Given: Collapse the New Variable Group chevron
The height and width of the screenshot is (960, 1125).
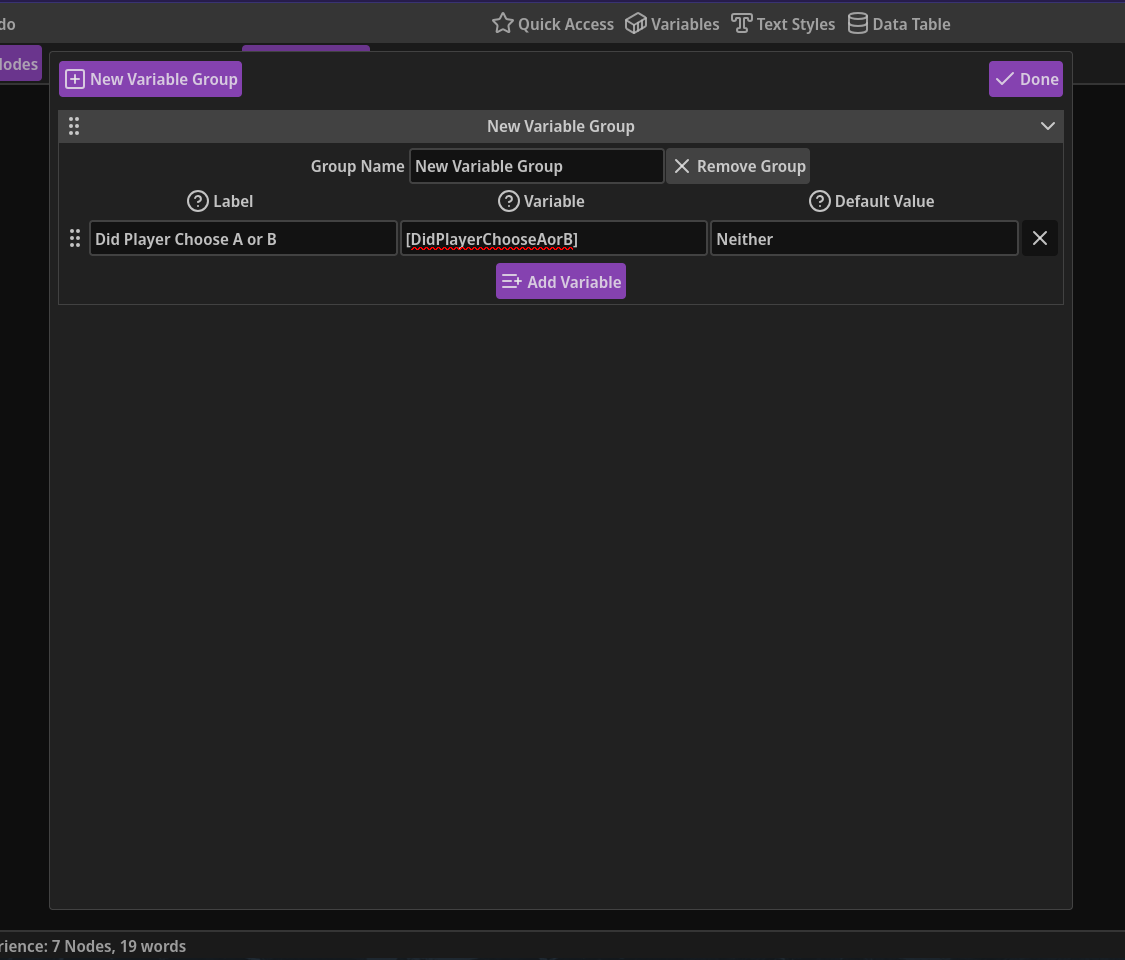Looking at the screenshot, I should [x=1047, y=126].
